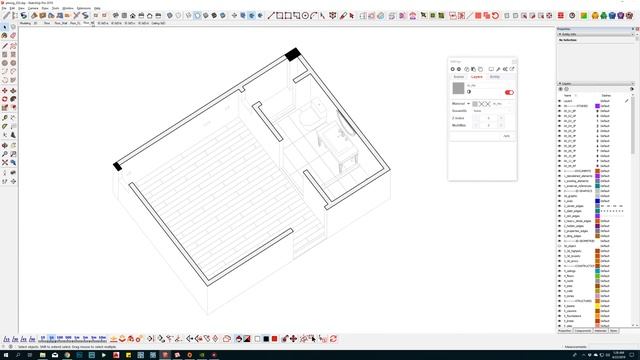Select the Rectangle tool
This screenshot has height=360, width=640.
click(4, 54)
